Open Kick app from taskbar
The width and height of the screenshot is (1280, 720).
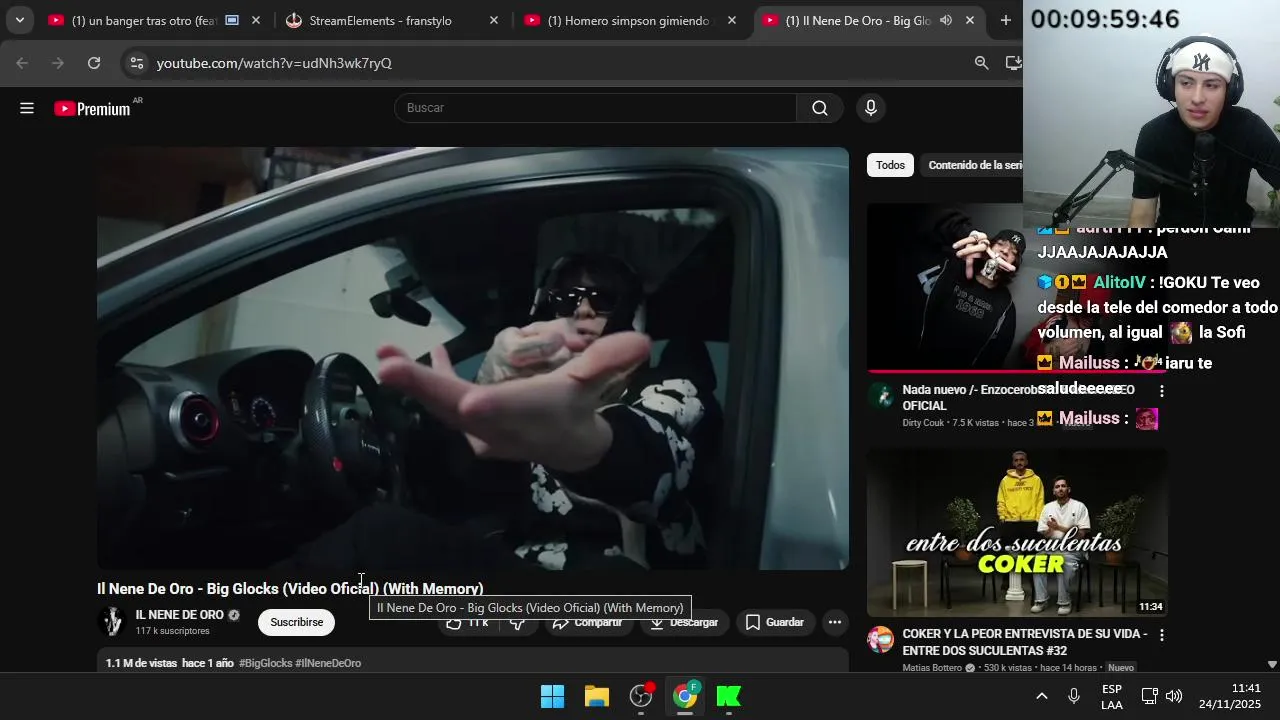click(729, 696)
